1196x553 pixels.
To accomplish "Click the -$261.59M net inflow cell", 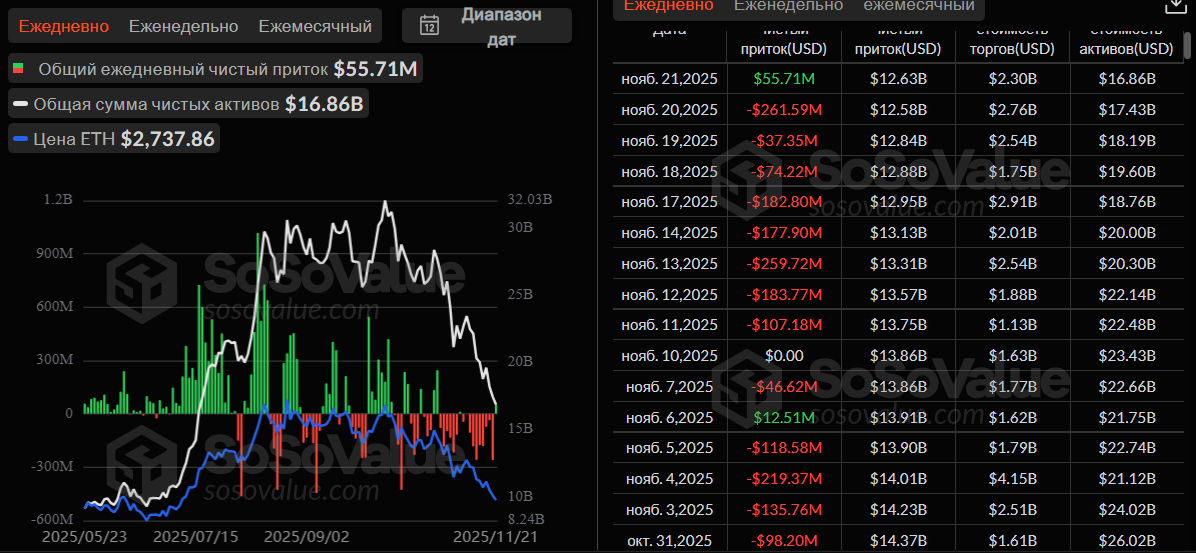I will [x=784, y=110].
